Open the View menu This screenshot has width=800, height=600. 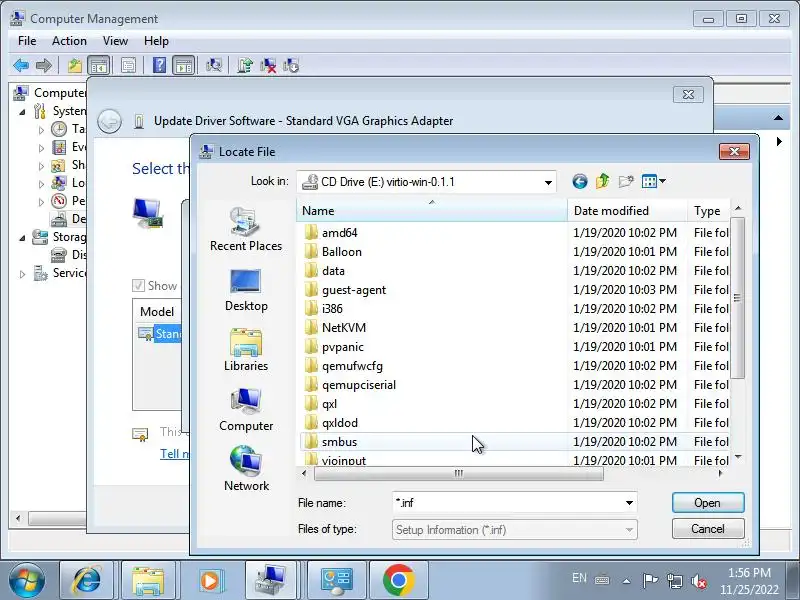click(x=115, y=41)
